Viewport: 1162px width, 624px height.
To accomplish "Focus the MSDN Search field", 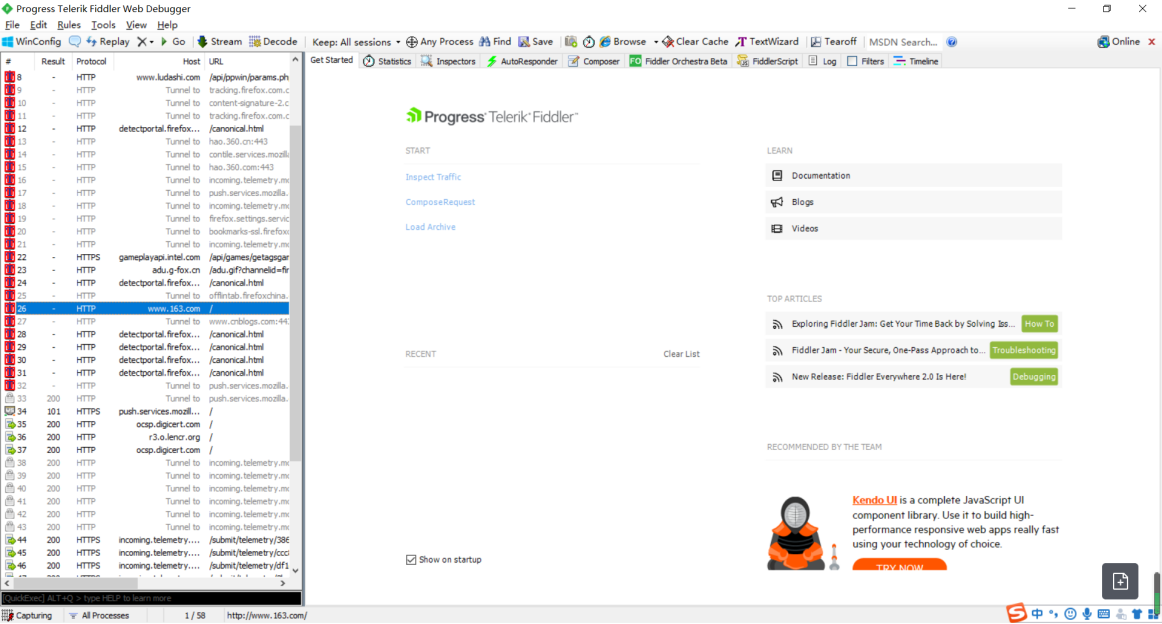I will click(x=903, y=42).
